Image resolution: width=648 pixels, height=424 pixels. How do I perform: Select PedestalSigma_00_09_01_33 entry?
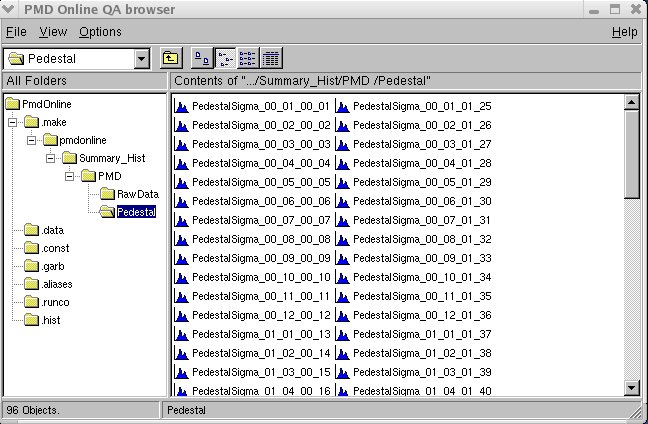tap(414, 258)
